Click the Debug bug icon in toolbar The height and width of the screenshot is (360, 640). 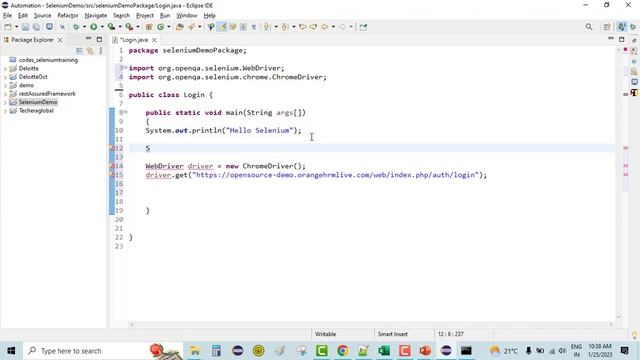point(76,27)
